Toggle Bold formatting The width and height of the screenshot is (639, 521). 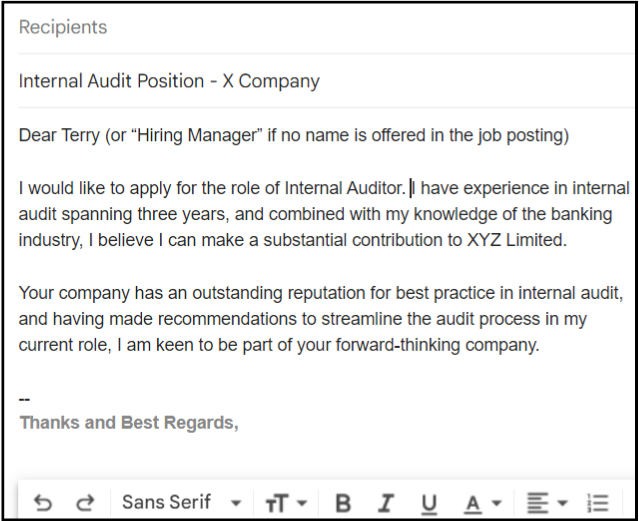343,503
